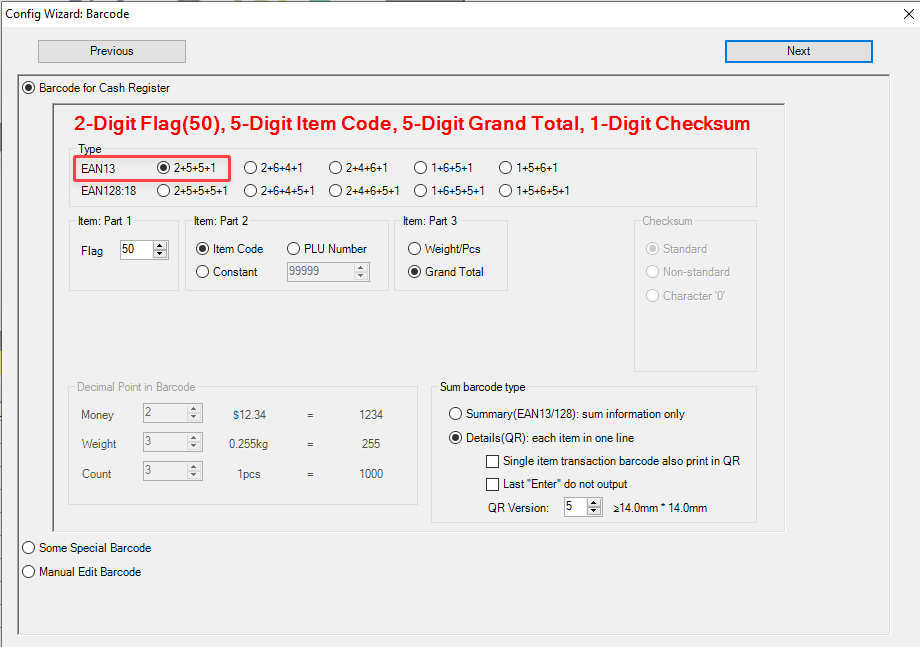Select Some Special Barcode option

pyautogui.click(x=87, y=548)
